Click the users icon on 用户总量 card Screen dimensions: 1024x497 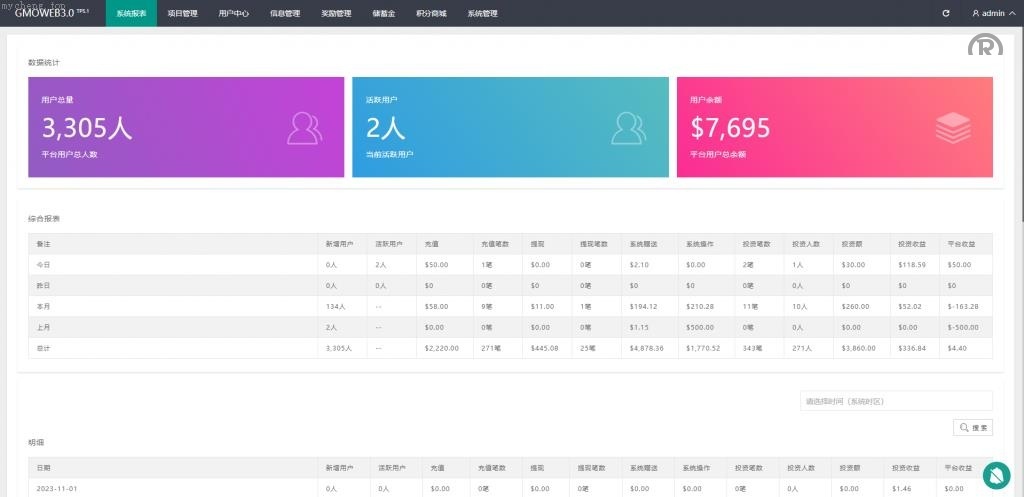(x=305, y=128)
